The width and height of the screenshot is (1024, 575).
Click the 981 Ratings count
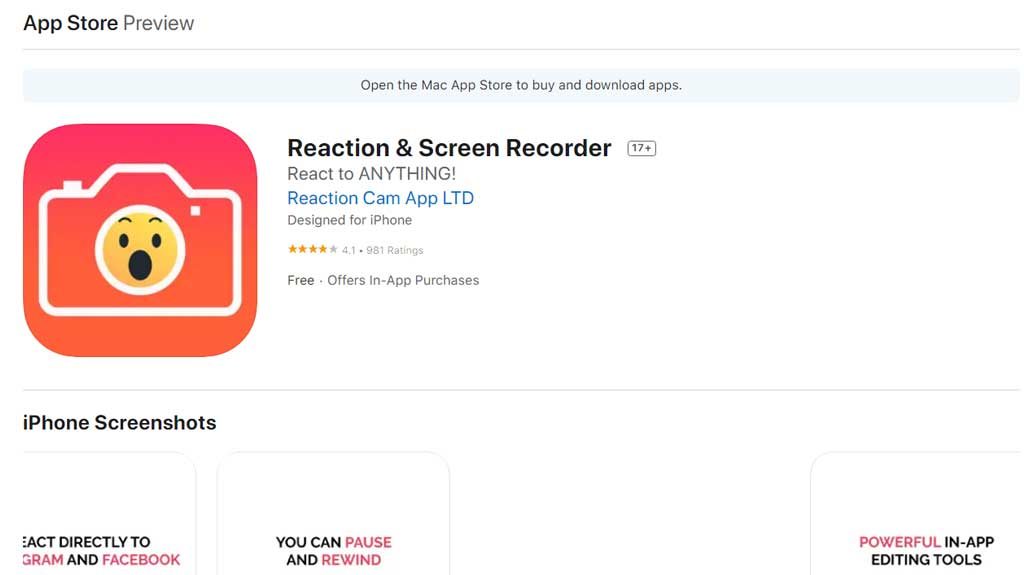[x=394, y=250]
